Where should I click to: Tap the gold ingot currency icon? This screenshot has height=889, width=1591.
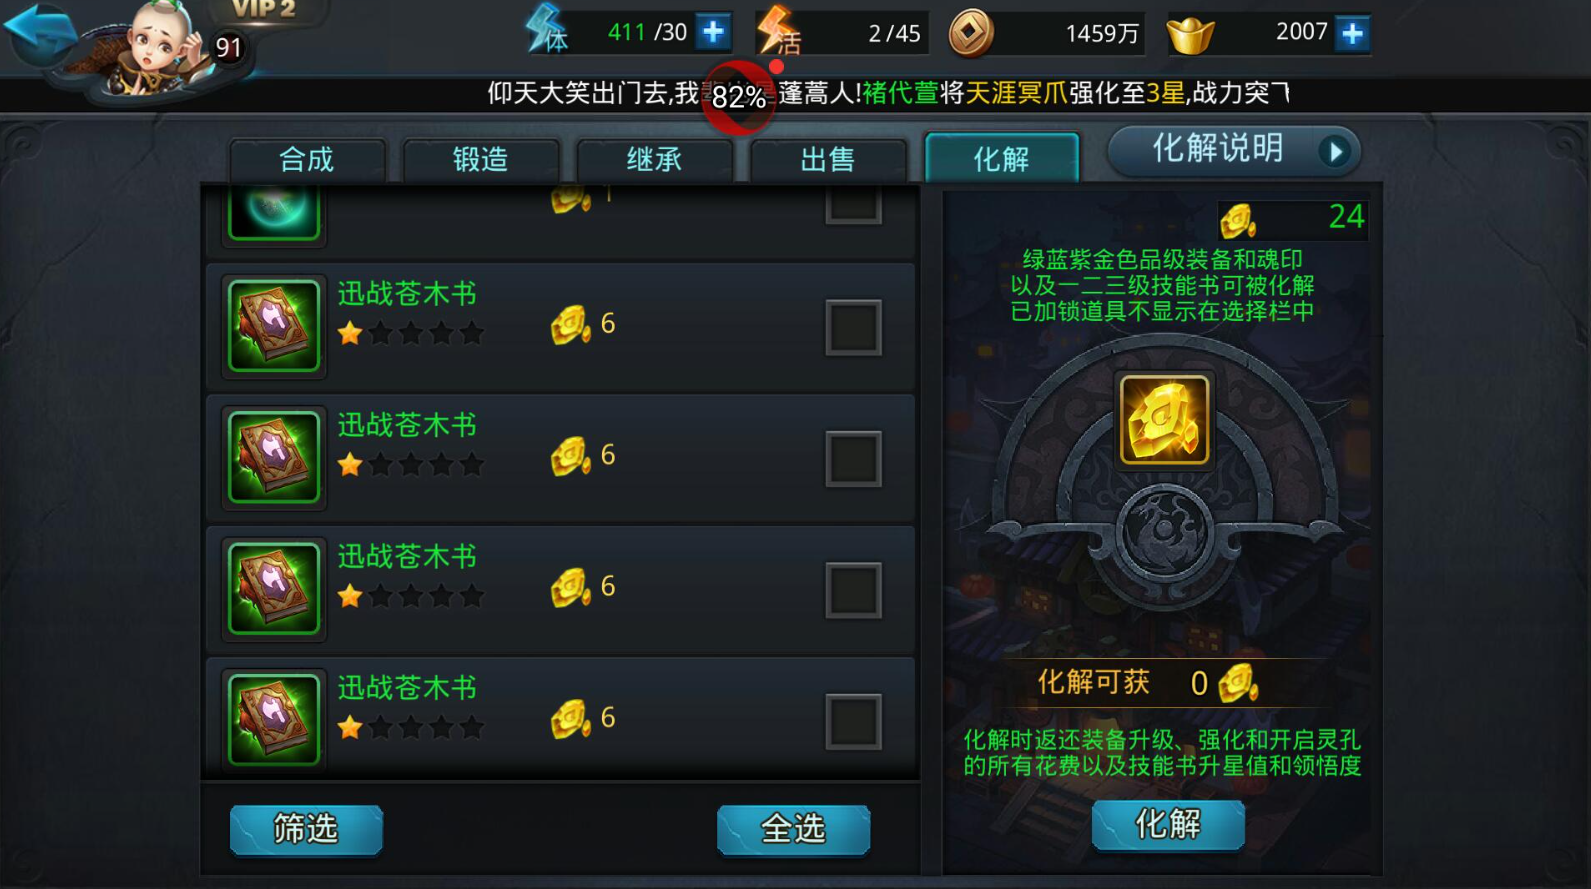pyautogui.click(x=1190, y=34)
